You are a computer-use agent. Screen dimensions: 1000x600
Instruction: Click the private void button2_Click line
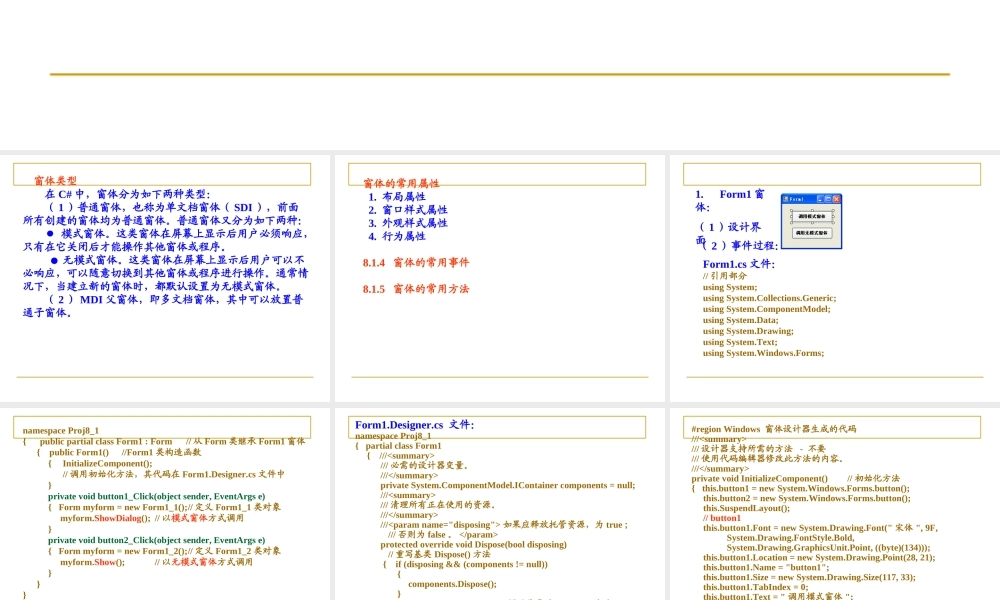pos(156,540)
